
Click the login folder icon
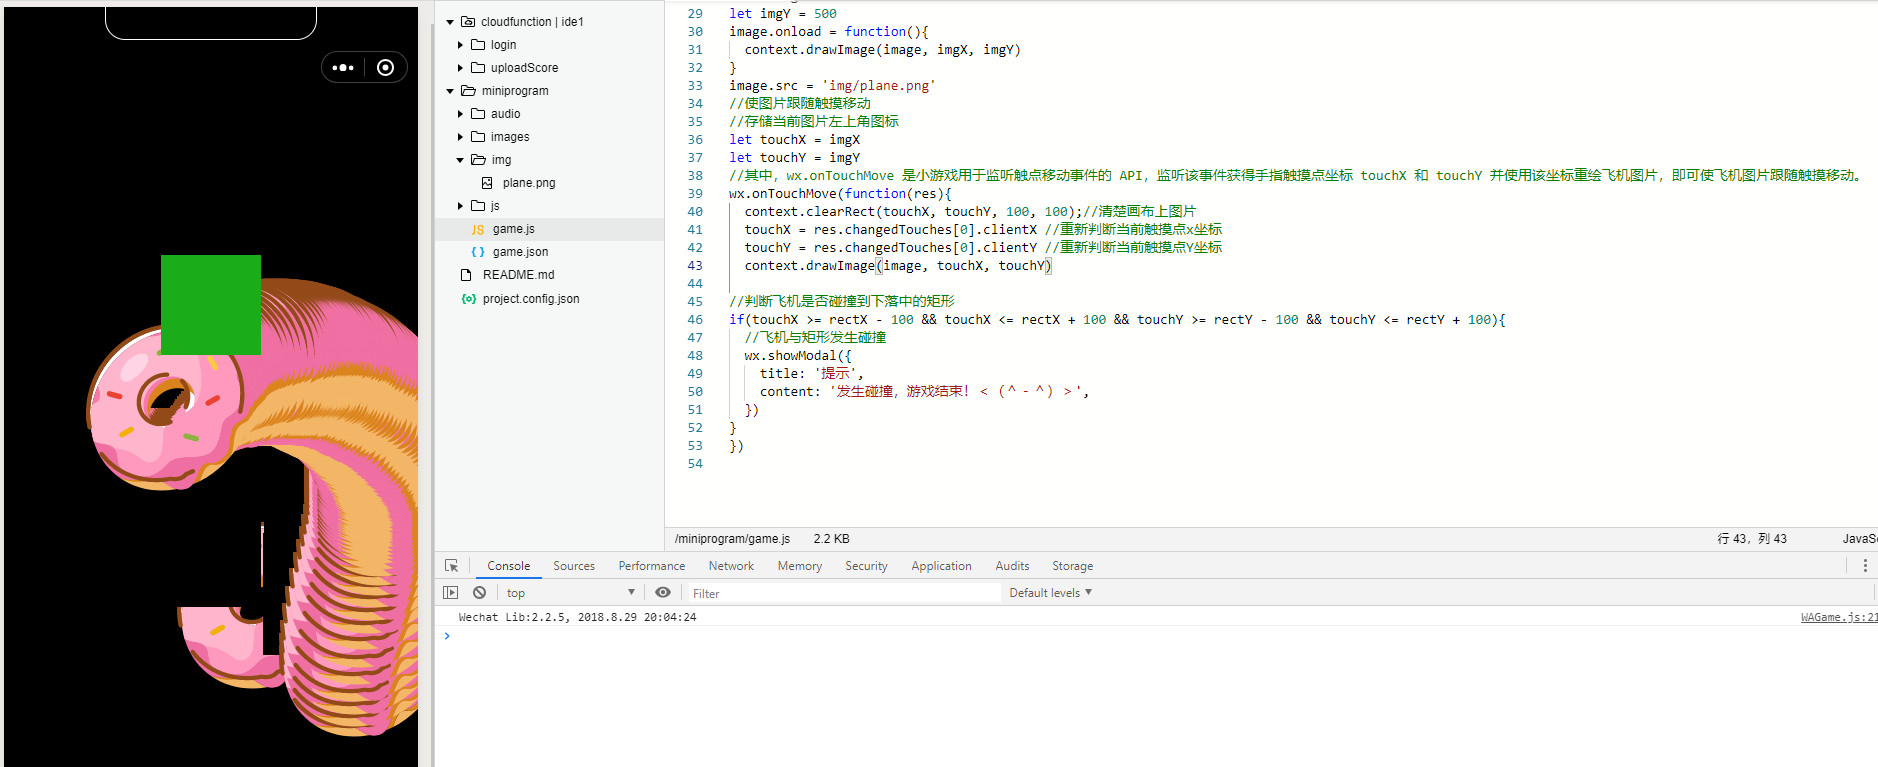coord(478,45)
